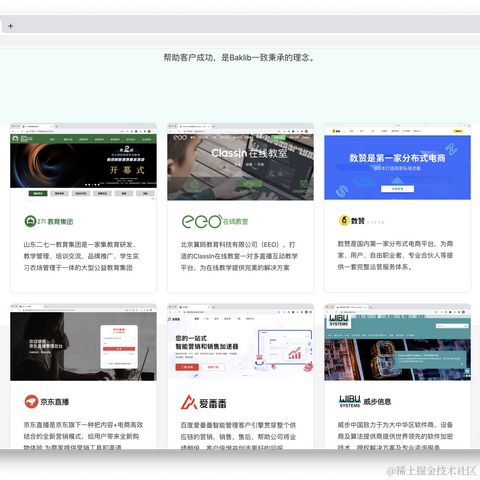Click the 数赞 logo icon
The image size is (480, 480).
coord(344,220)
